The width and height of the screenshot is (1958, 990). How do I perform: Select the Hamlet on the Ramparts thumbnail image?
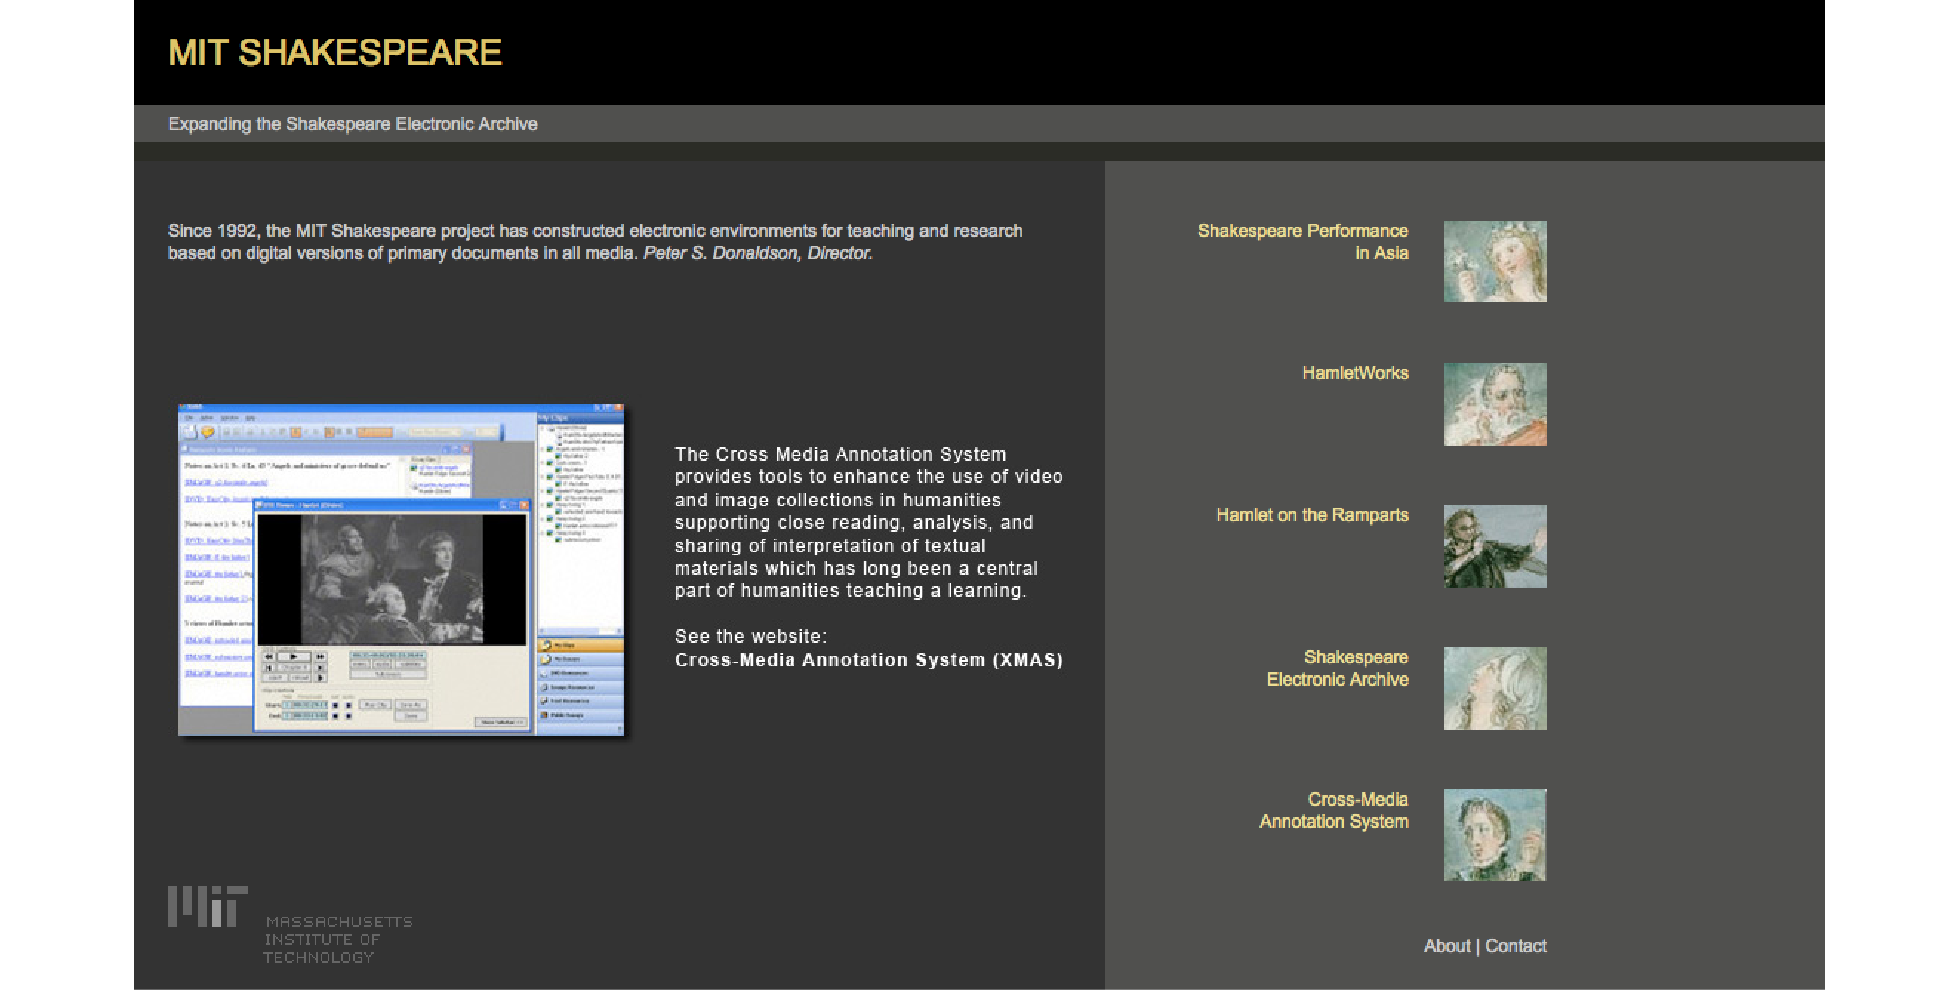(1494, 546)
